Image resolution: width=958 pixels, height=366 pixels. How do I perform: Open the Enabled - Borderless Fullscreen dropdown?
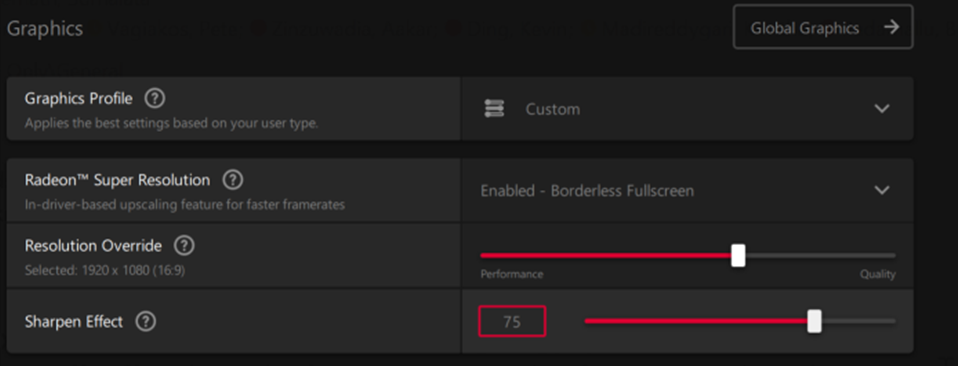coord(687,190)
